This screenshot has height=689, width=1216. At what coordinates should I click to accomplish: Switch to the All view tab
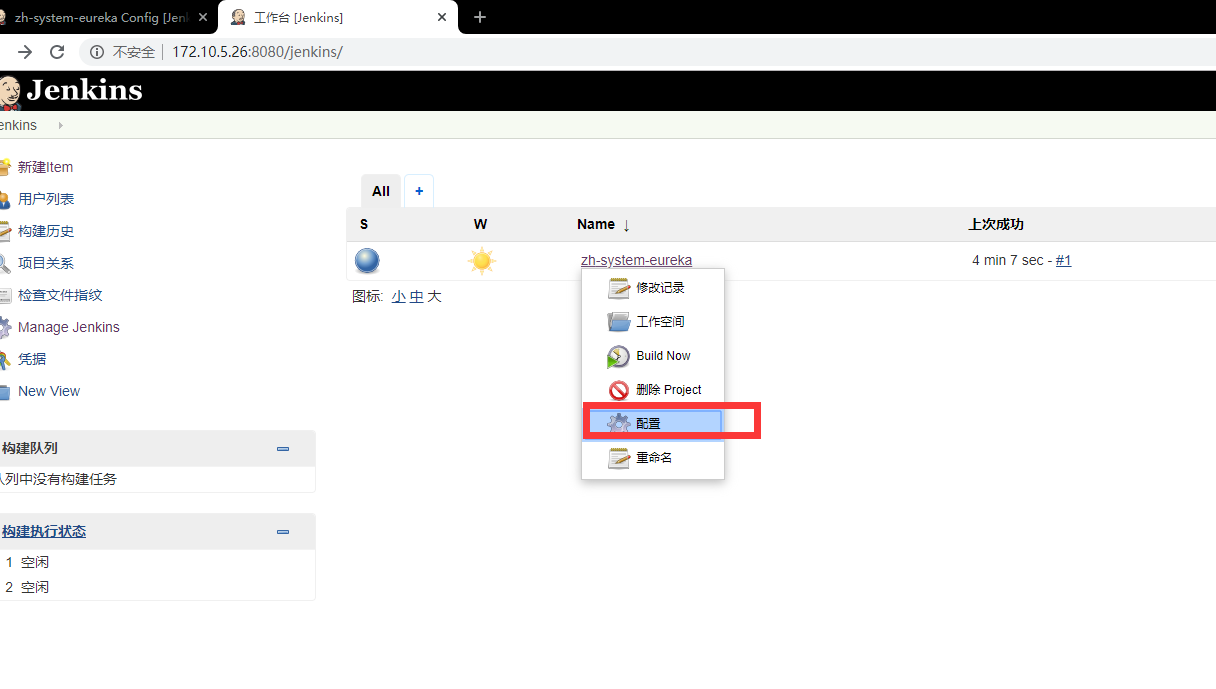pyautogui.click(x=381, y=191)
